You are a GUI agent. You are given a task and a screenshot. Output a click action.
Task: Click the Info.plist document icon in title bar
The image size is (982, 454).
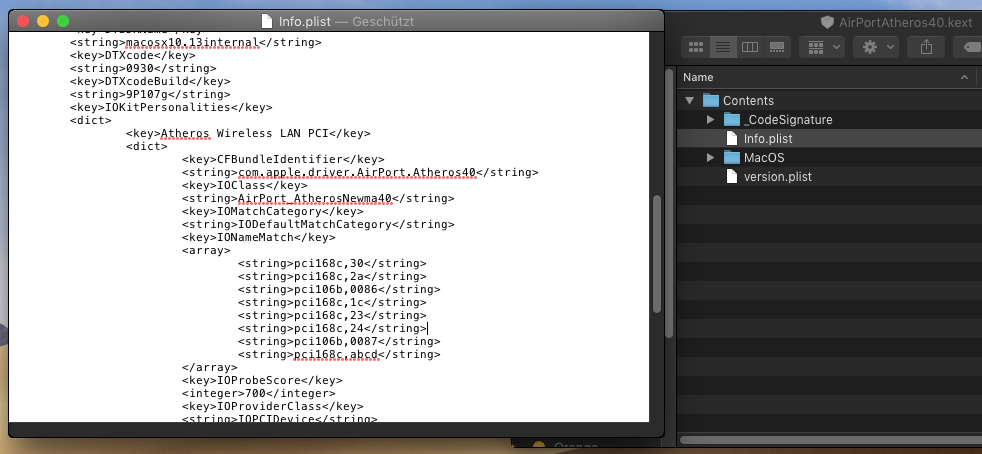click(x=267, y=21)
